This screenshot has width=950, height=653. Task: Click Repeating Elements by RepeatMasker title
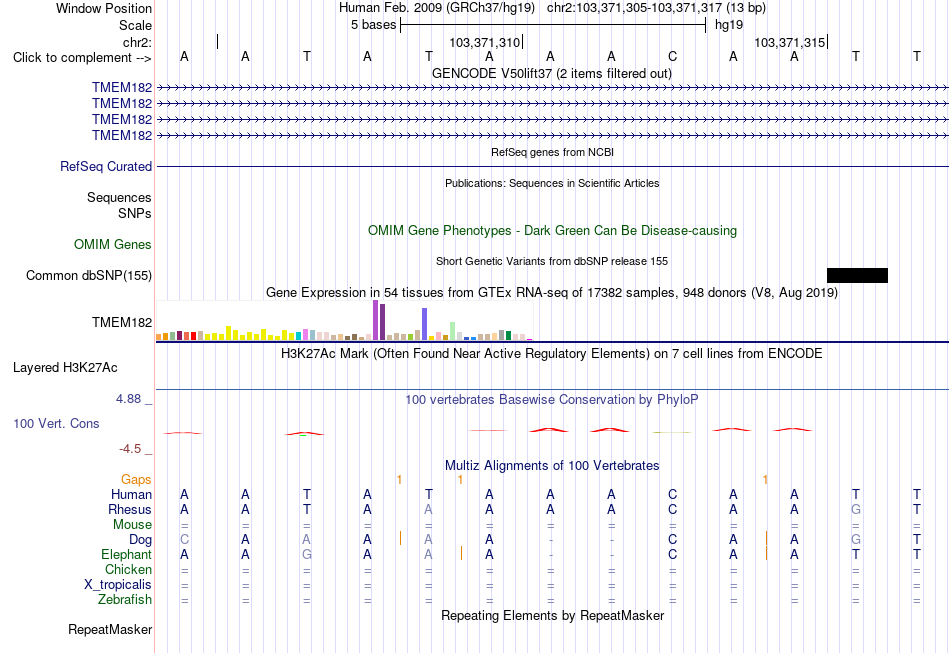553,616
